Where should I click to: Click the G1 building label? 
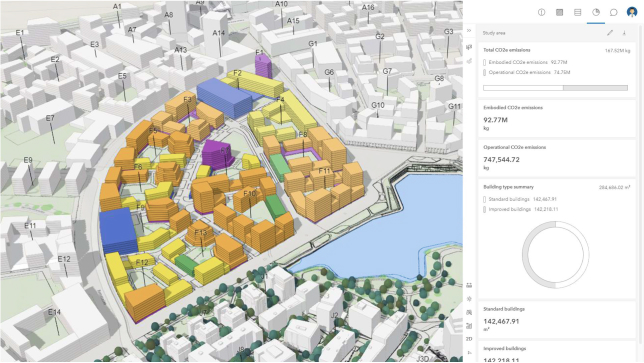click(313, 44)
